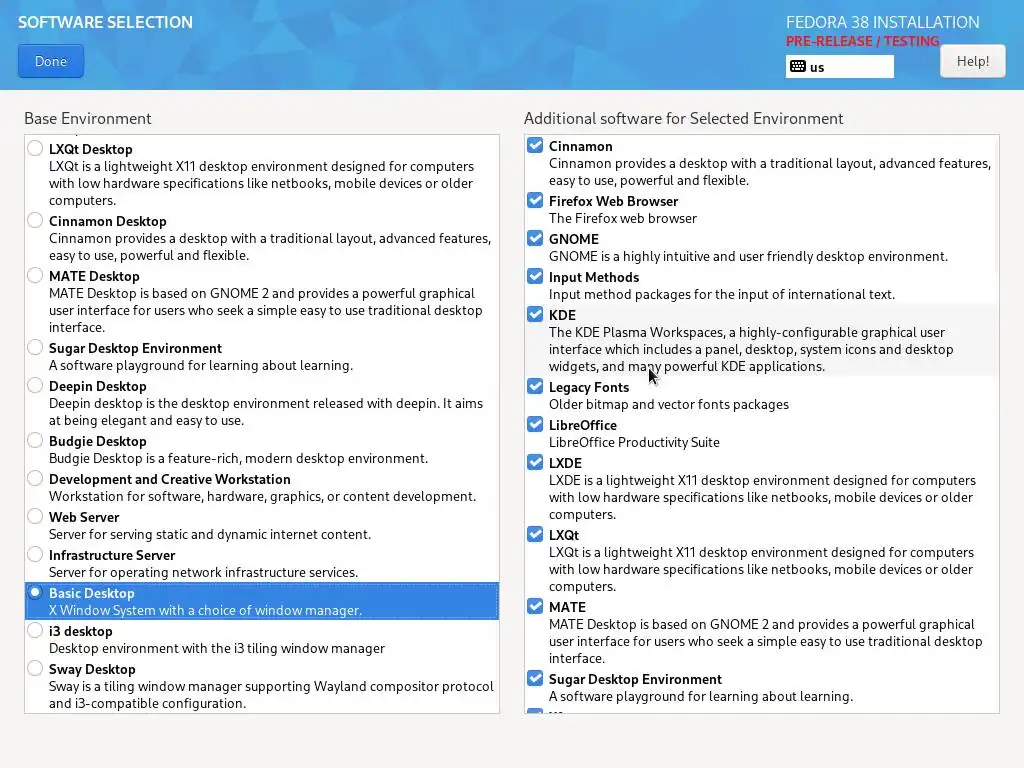Click the 'Legacy Fonts' label

(589, 387)
